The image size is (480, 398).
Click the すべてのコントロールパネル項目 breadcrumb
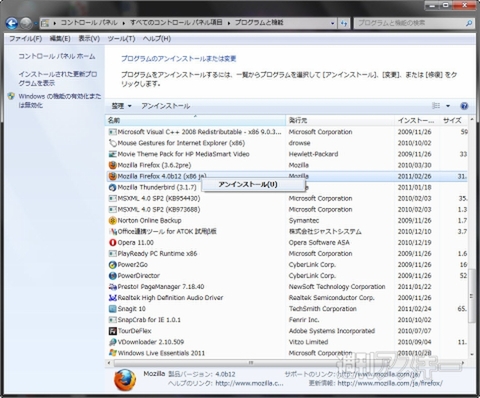click(x=176, y=23)
